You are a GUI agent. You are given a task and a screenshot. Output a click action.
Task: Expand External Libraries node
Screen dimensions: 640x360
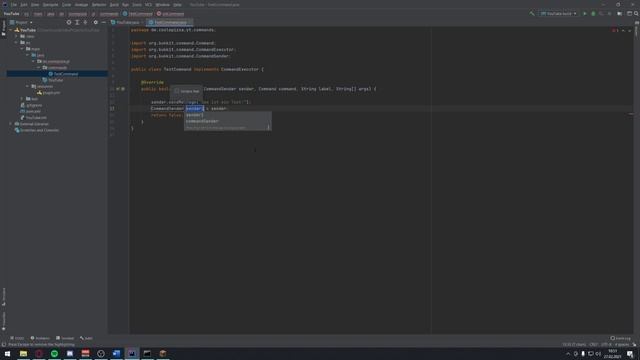pos(11,124)
